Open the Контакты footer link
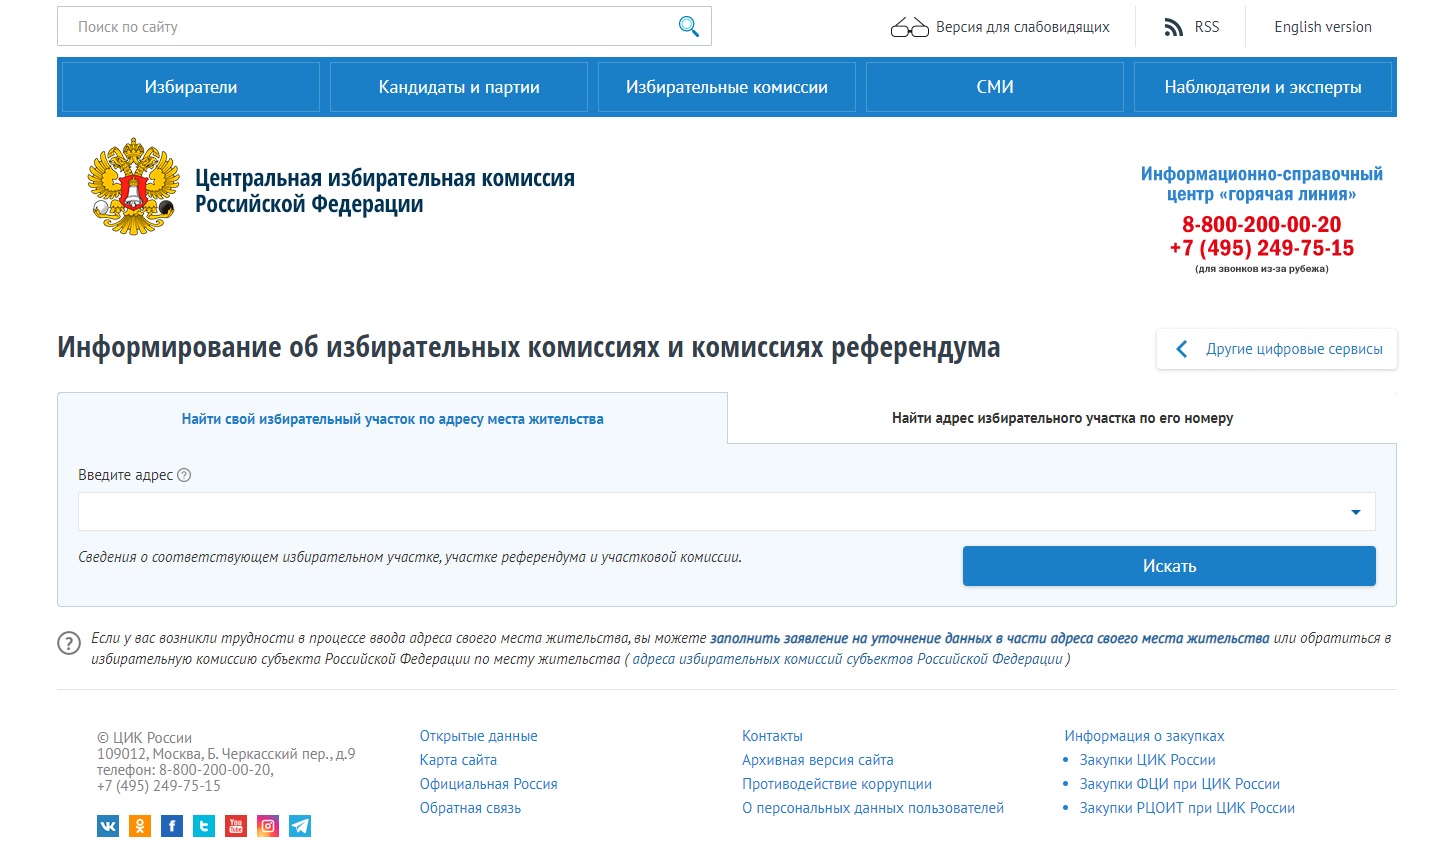The width and height of the screenshot is (1433, 861). [x=772, y=736]
